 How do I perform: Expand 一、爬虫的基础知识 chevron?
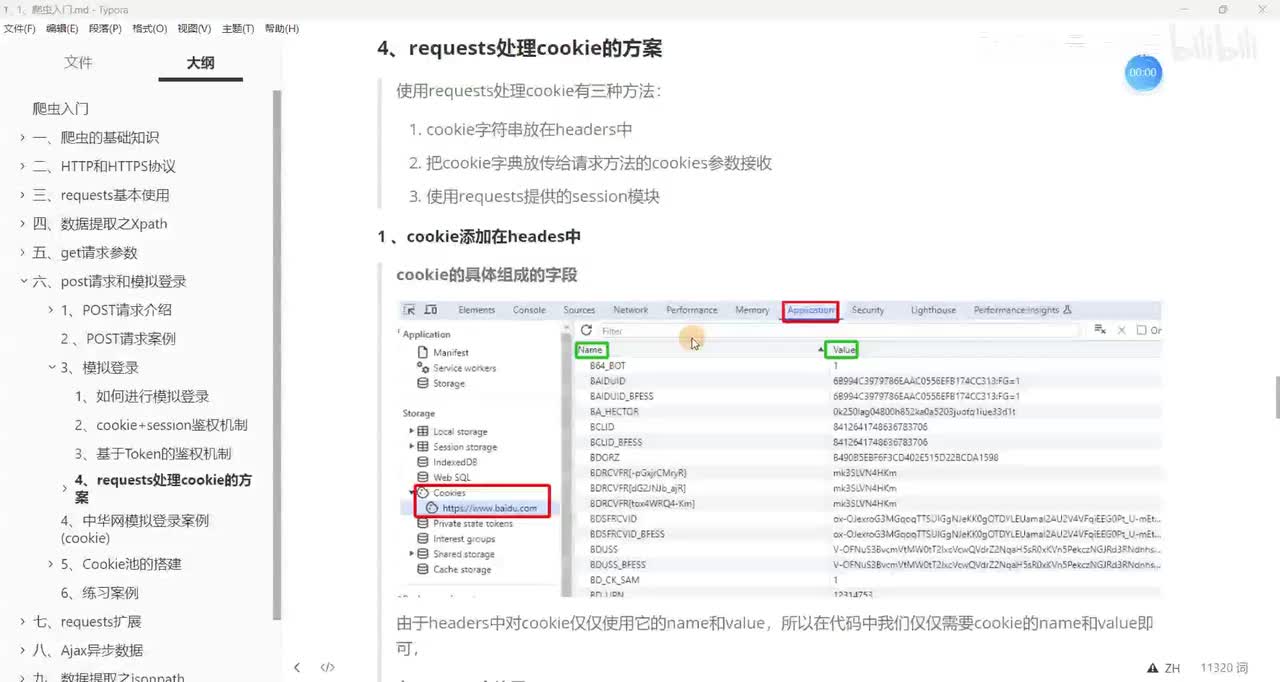23,138
